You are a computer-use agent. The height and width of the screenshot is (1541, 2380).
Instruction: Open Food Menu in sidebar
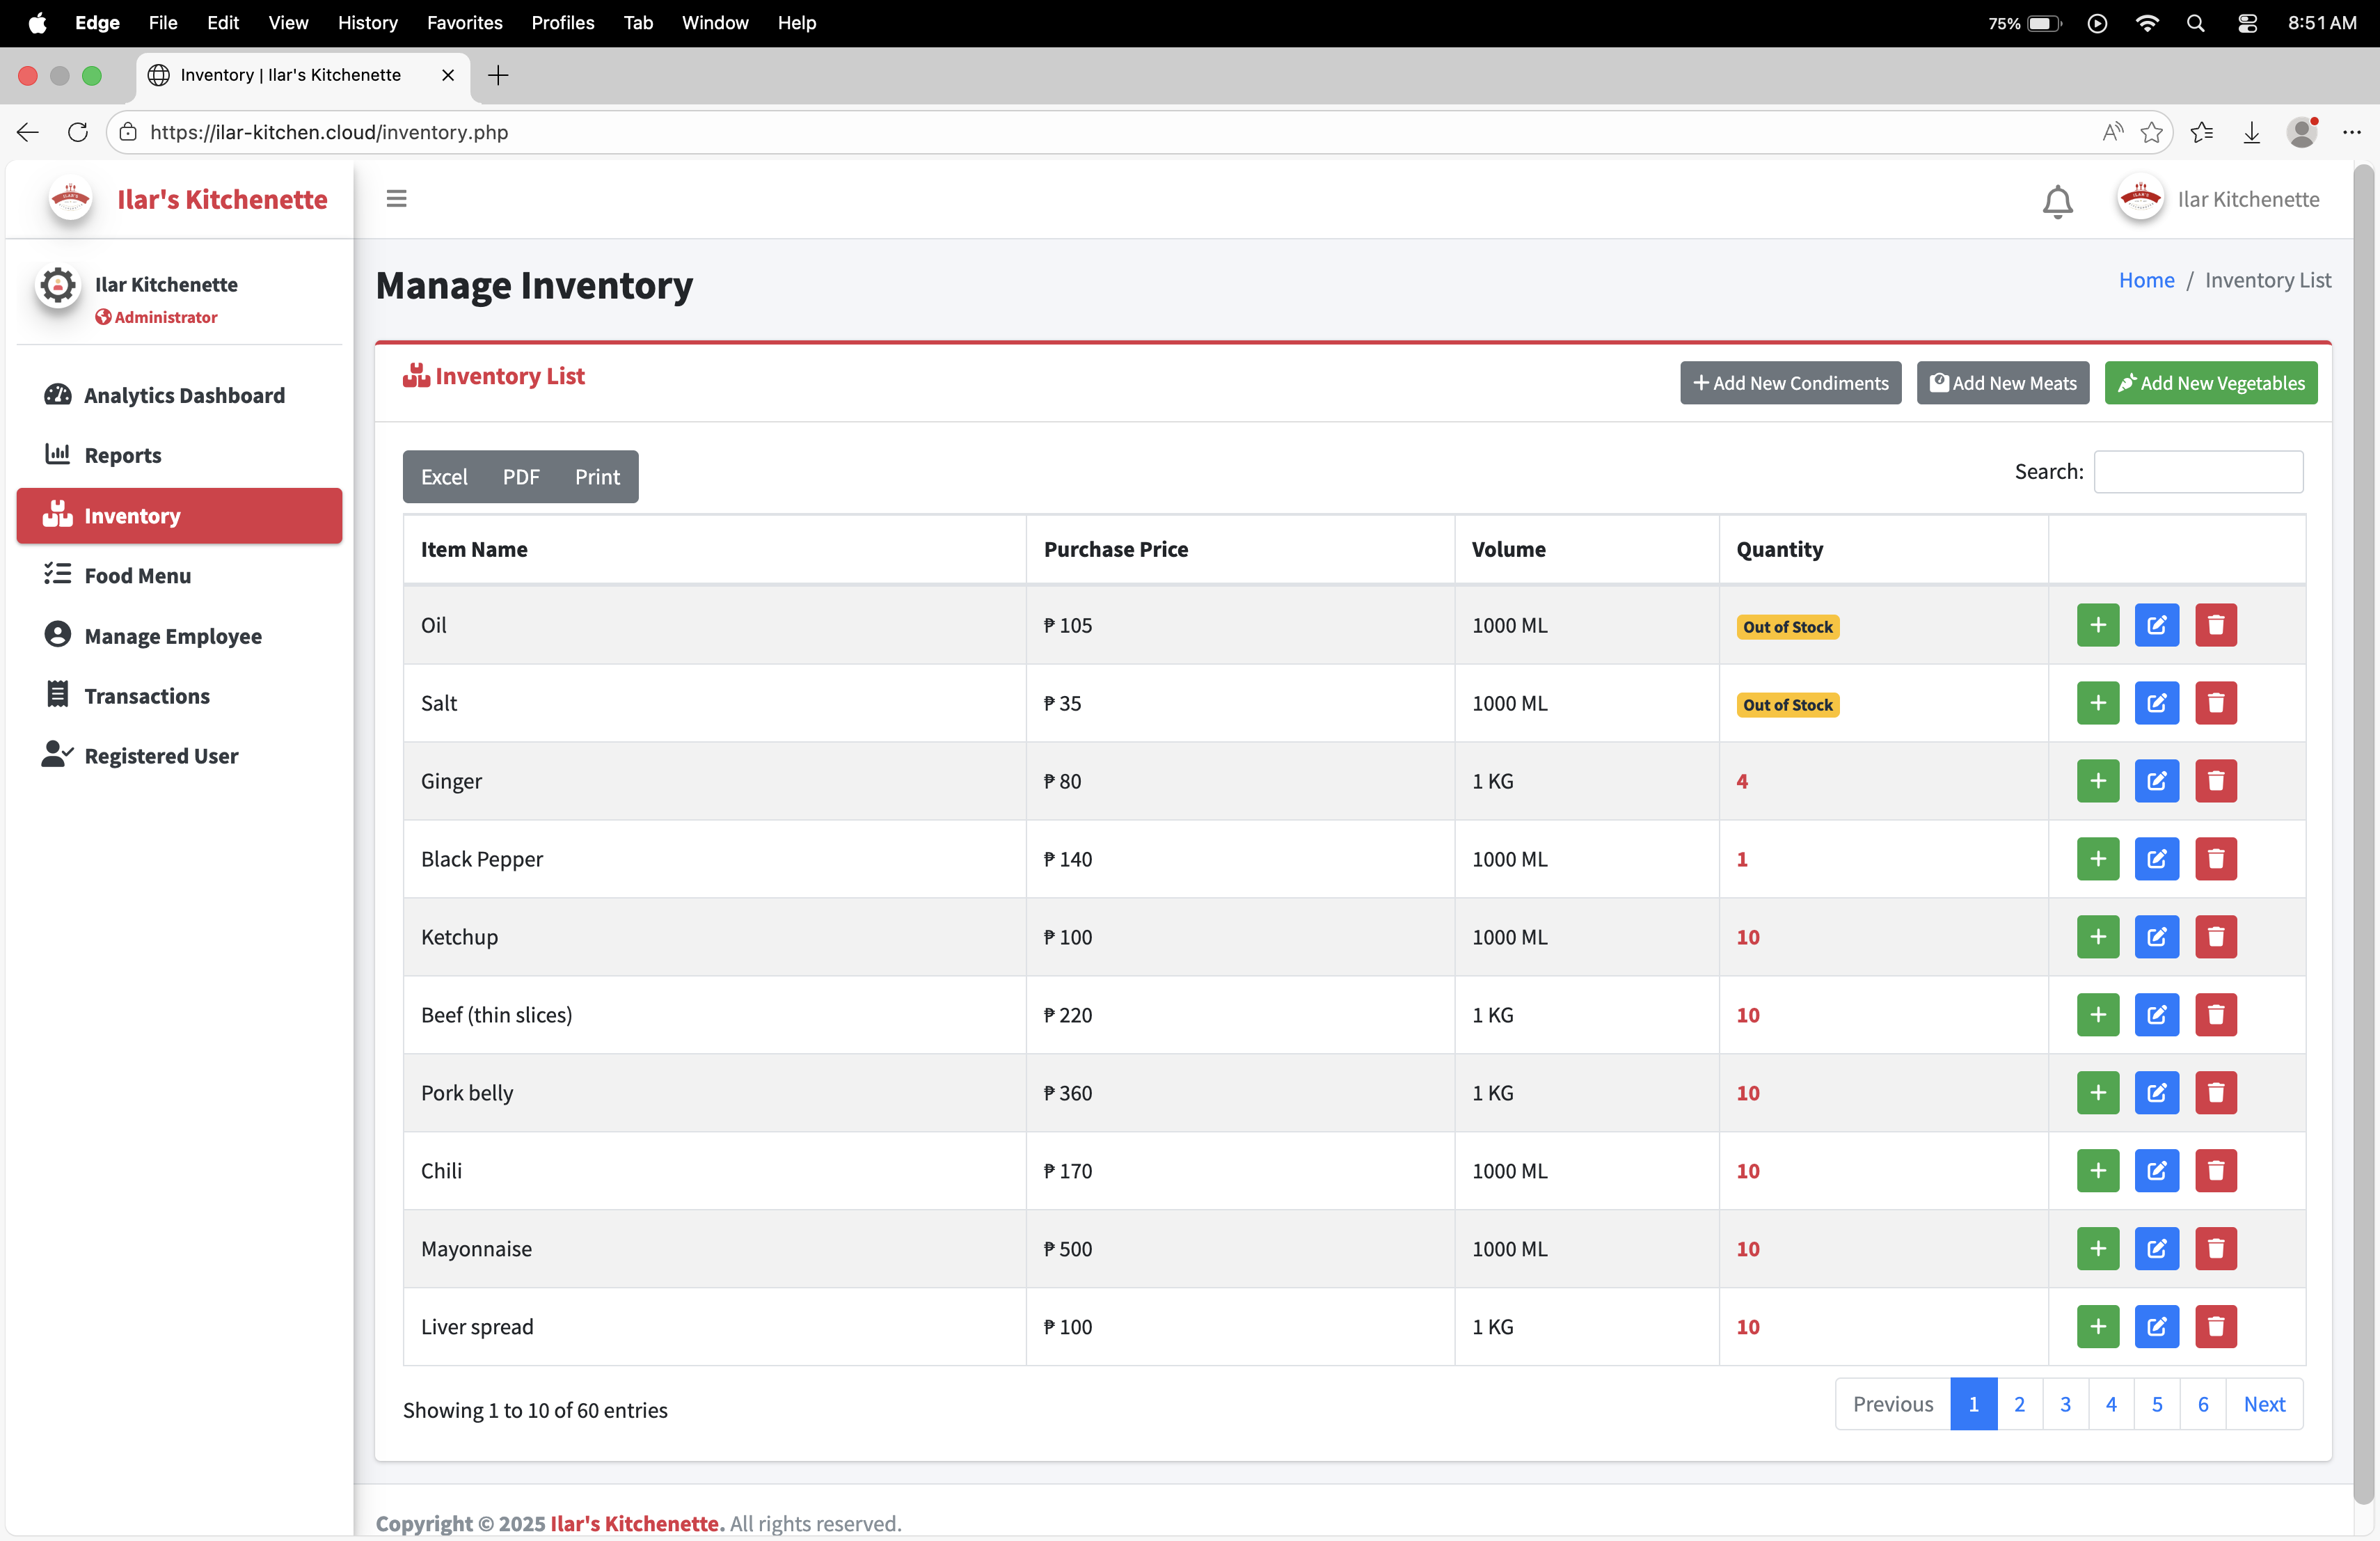point(137,576)
